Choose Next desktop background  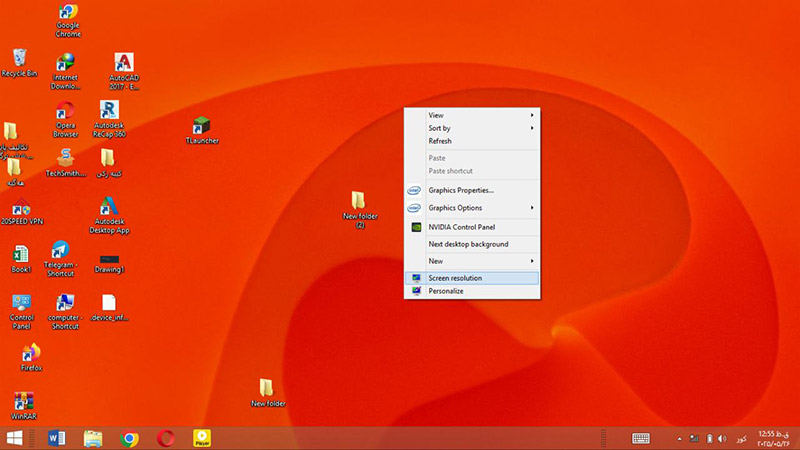tap(472, 244)
